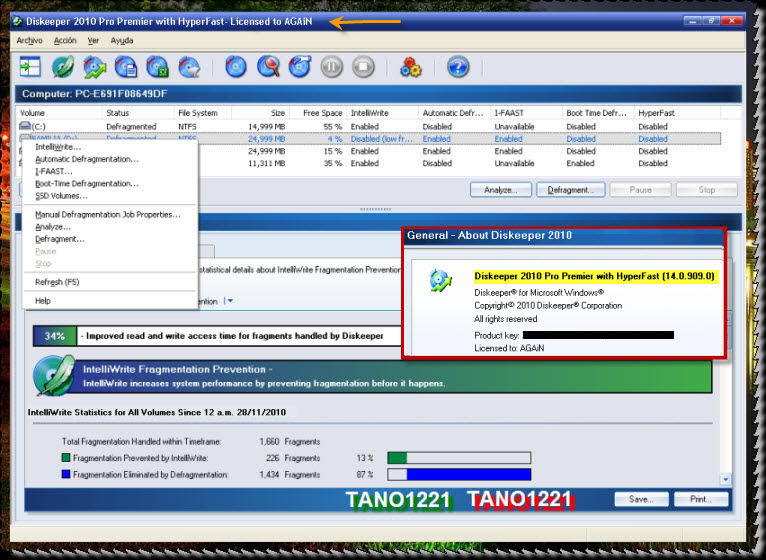
Task: Click the grey Stop toolbar icon
Action: (363, 66)
